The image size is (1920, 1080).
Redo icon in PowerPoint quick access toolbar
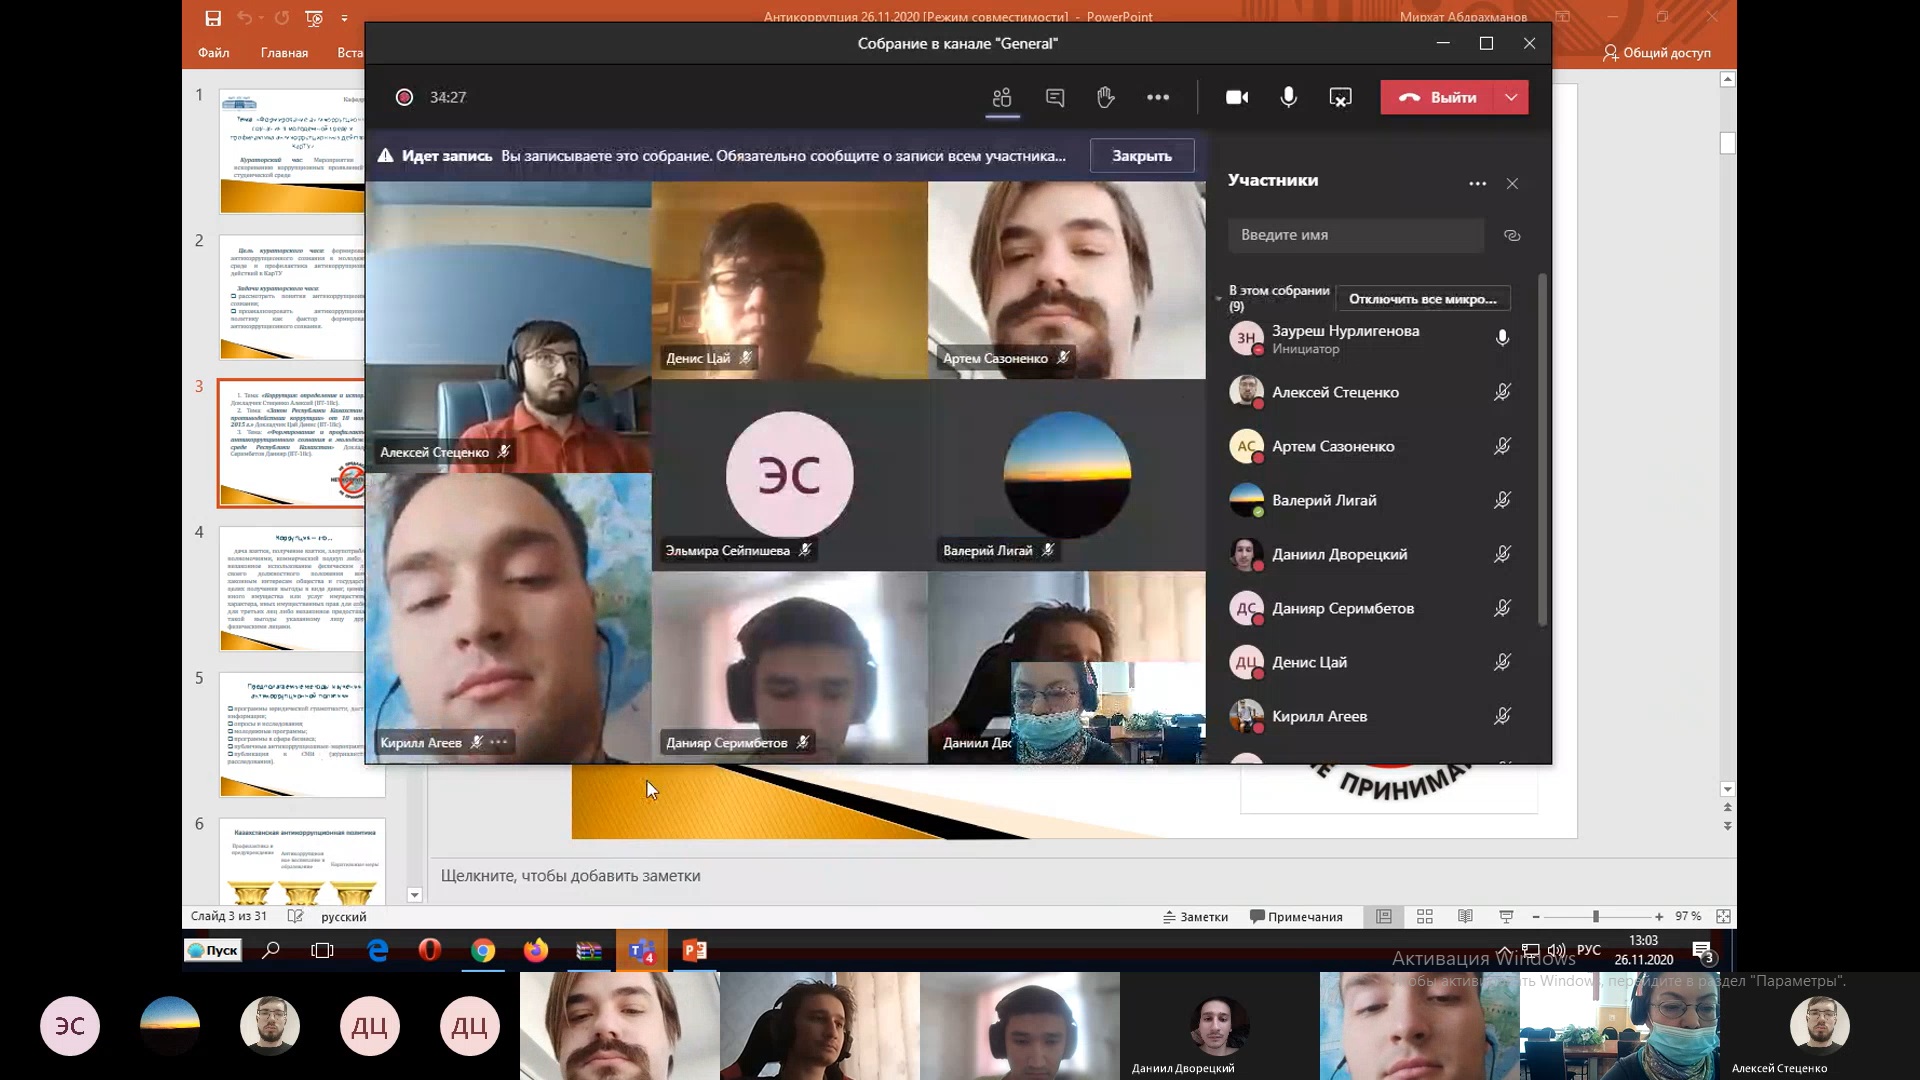[x=282, y=18]
